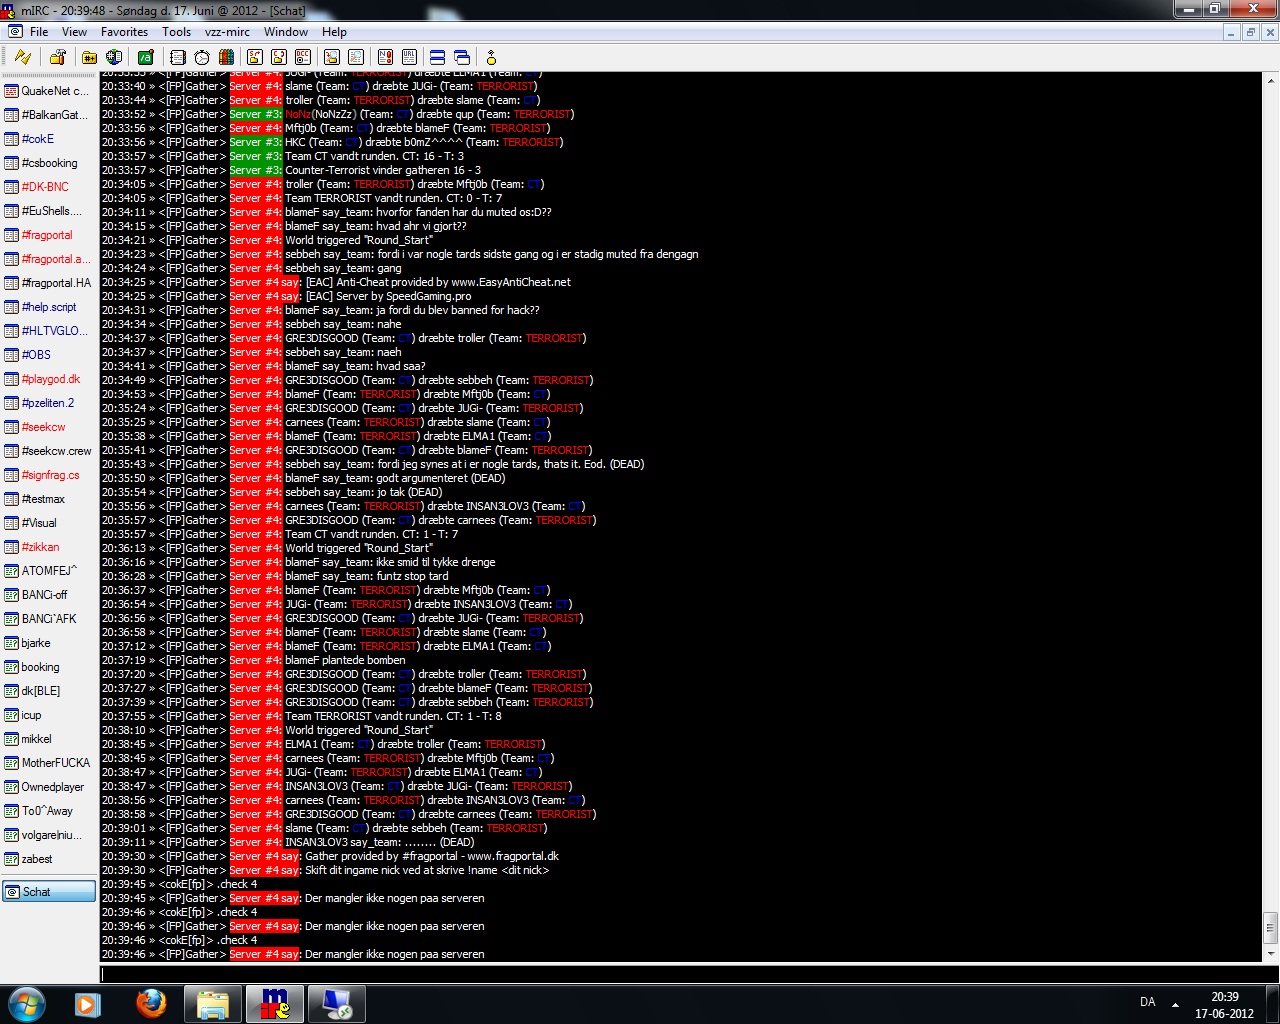Viewport: 1280px width, 1024px height.
Task: Open the DCC Options toolbar icon
Action: pos(303,57)
